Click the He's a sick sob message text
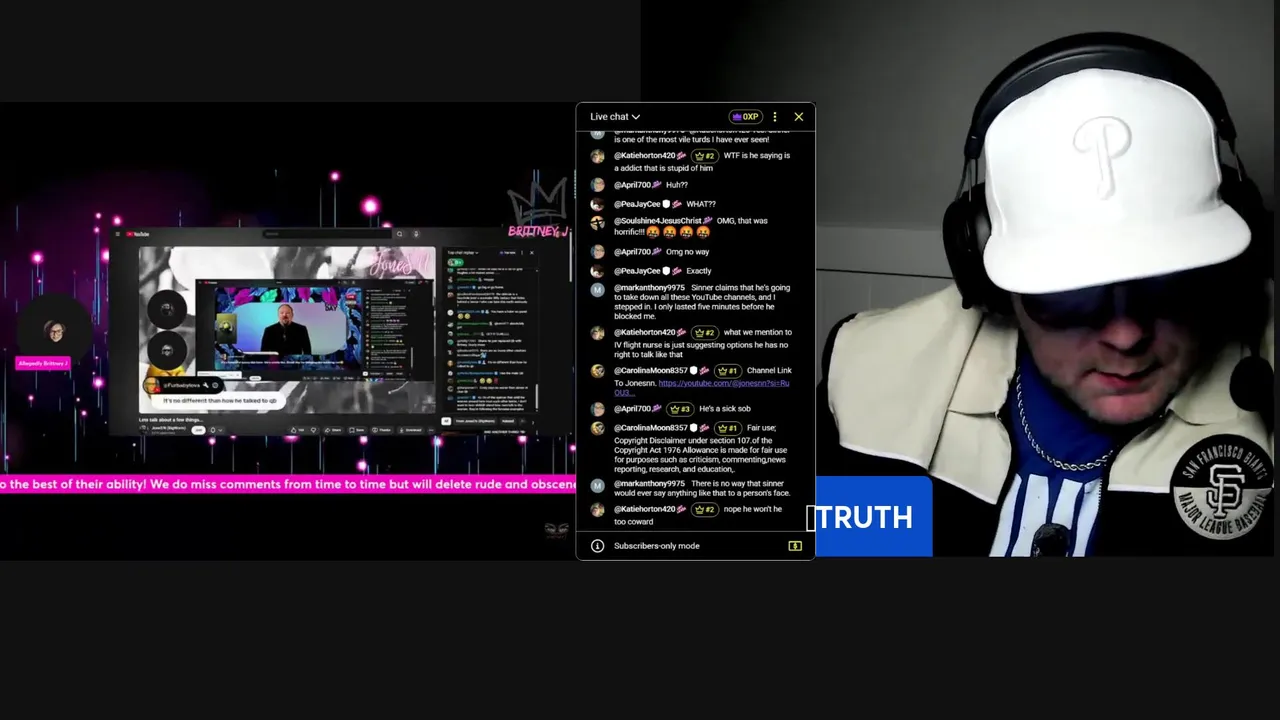 click(725, 409)
